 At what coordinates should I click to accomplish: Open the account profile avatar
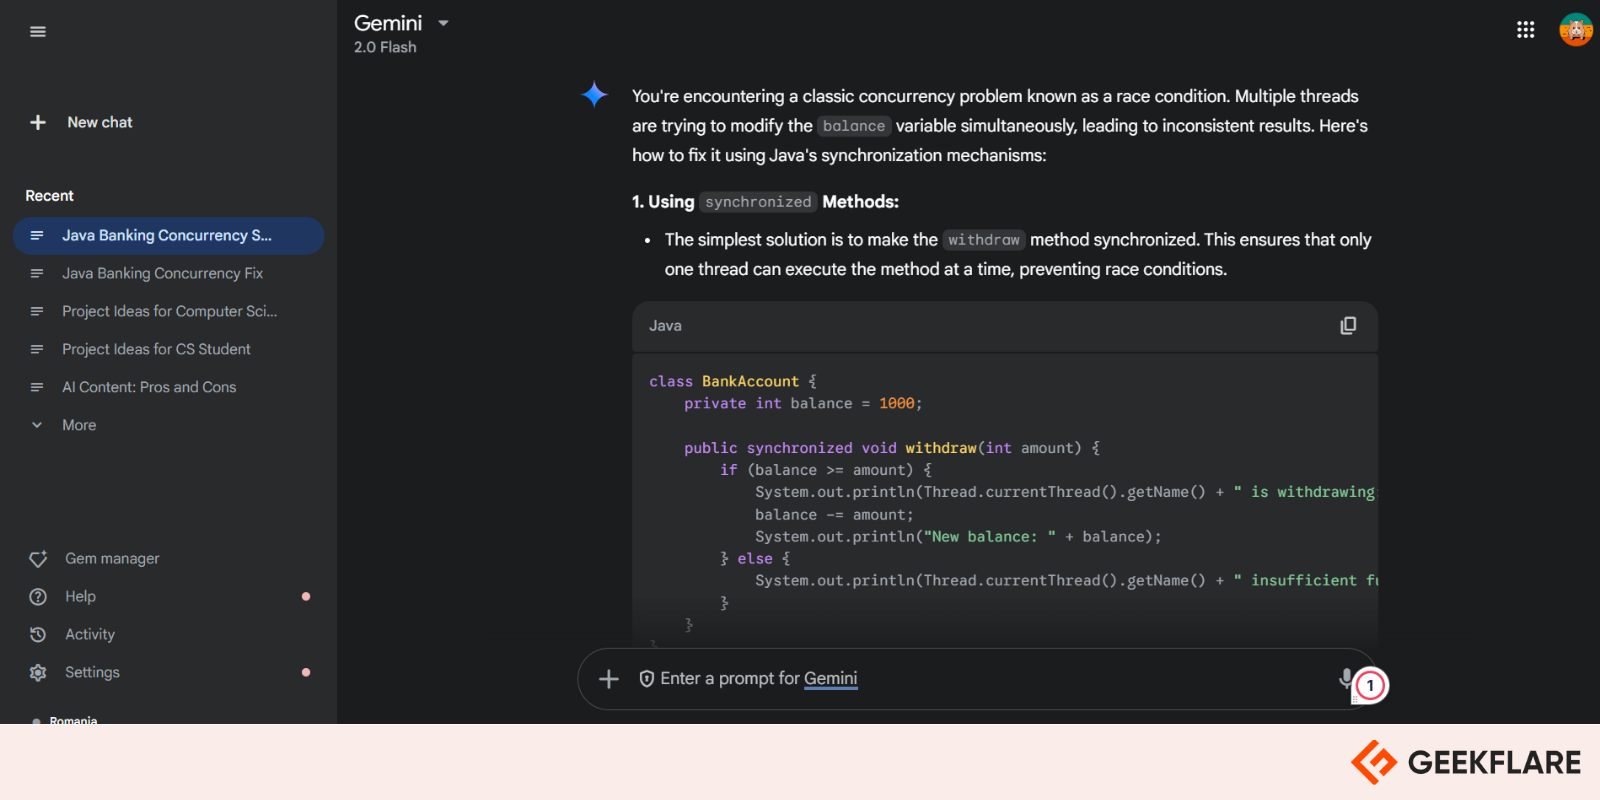pyautogui.click(x=1575, y=30)
